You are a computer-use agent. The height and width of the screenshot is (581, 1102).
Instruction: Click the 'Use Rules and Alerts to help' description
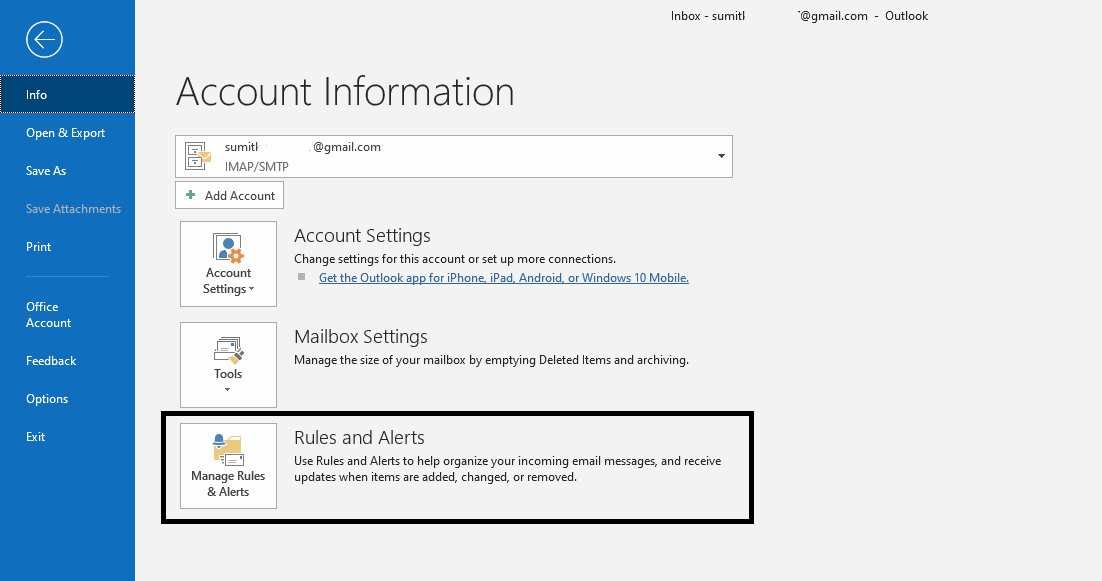(x=507, y=469)
